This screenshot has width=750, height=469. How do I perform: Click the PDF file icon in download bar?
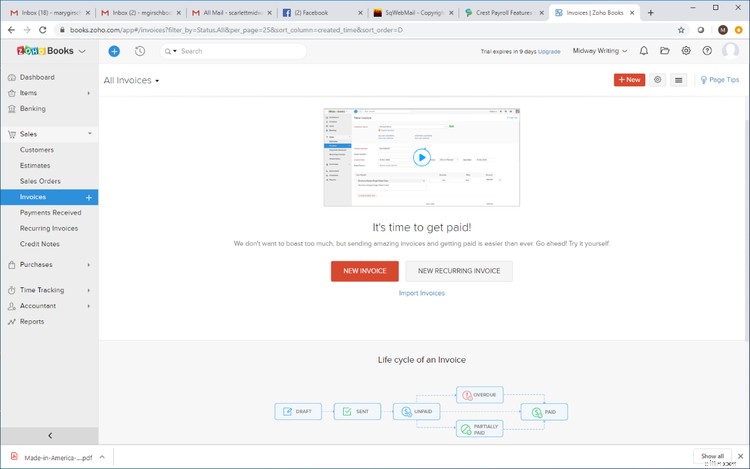14,457
